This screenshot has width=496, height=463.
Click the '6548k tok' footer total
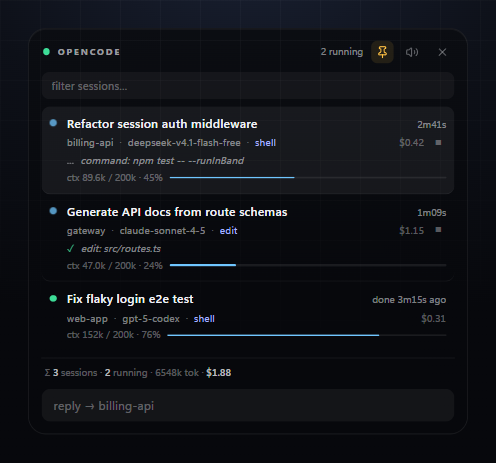coord(177,372)
